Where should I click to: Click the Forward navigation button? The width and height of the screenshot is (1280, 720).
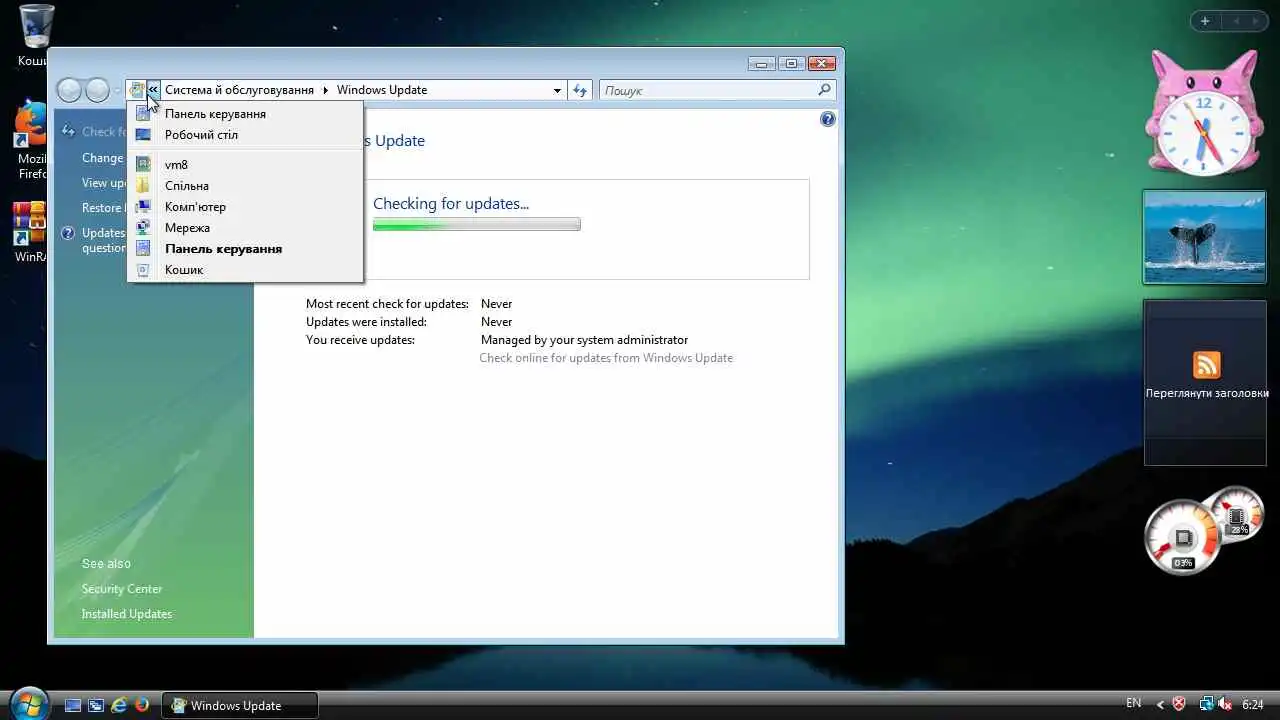[97, 90]
